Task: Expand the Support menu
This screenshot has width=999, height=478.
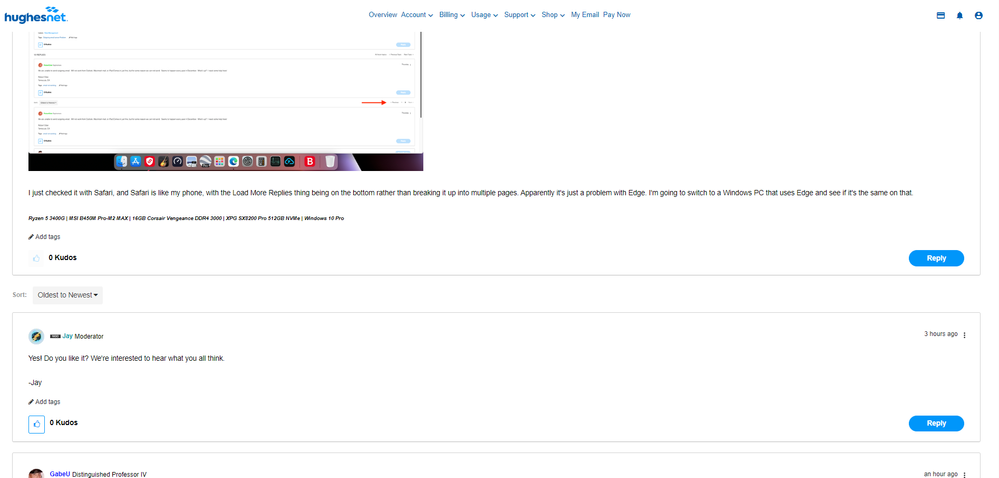Action: (x=519, y=15)
